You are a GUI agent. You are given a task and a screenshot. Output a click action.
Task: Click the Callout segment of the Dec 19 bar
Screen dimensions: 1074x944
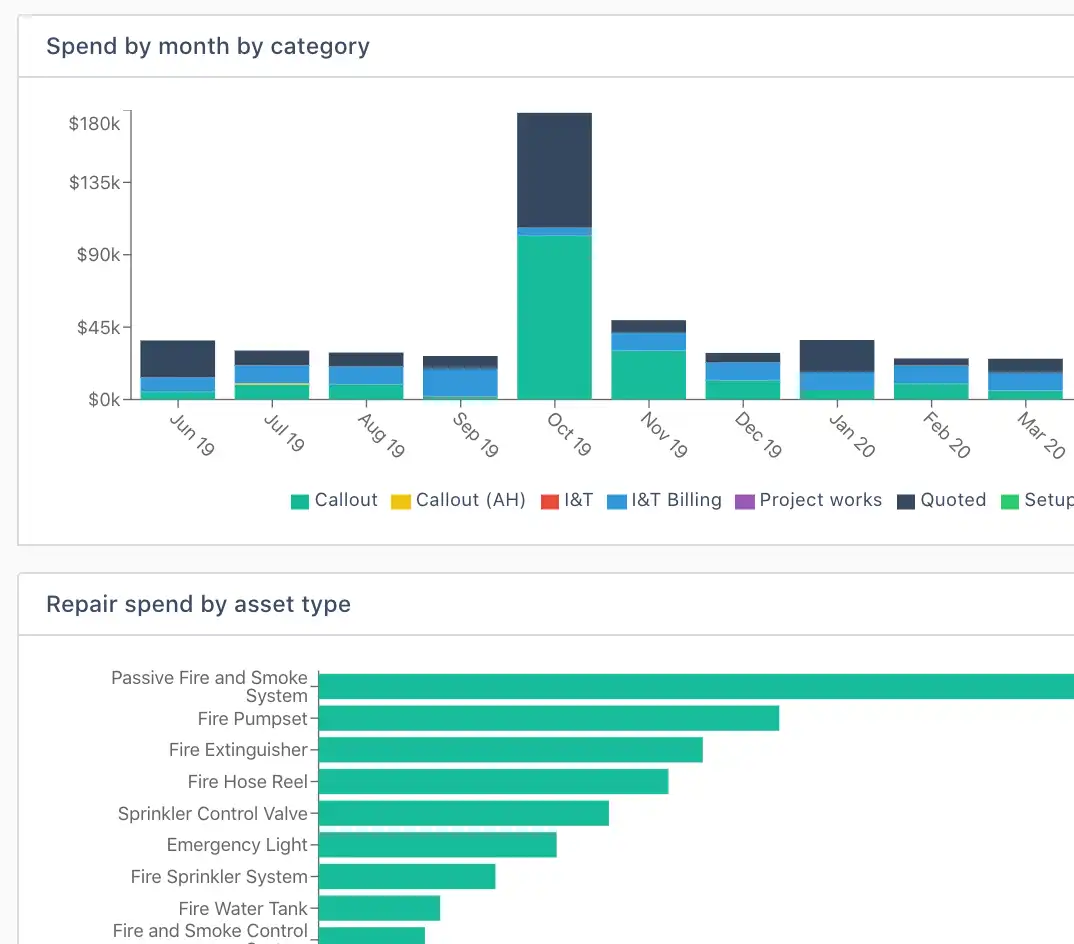742,390
